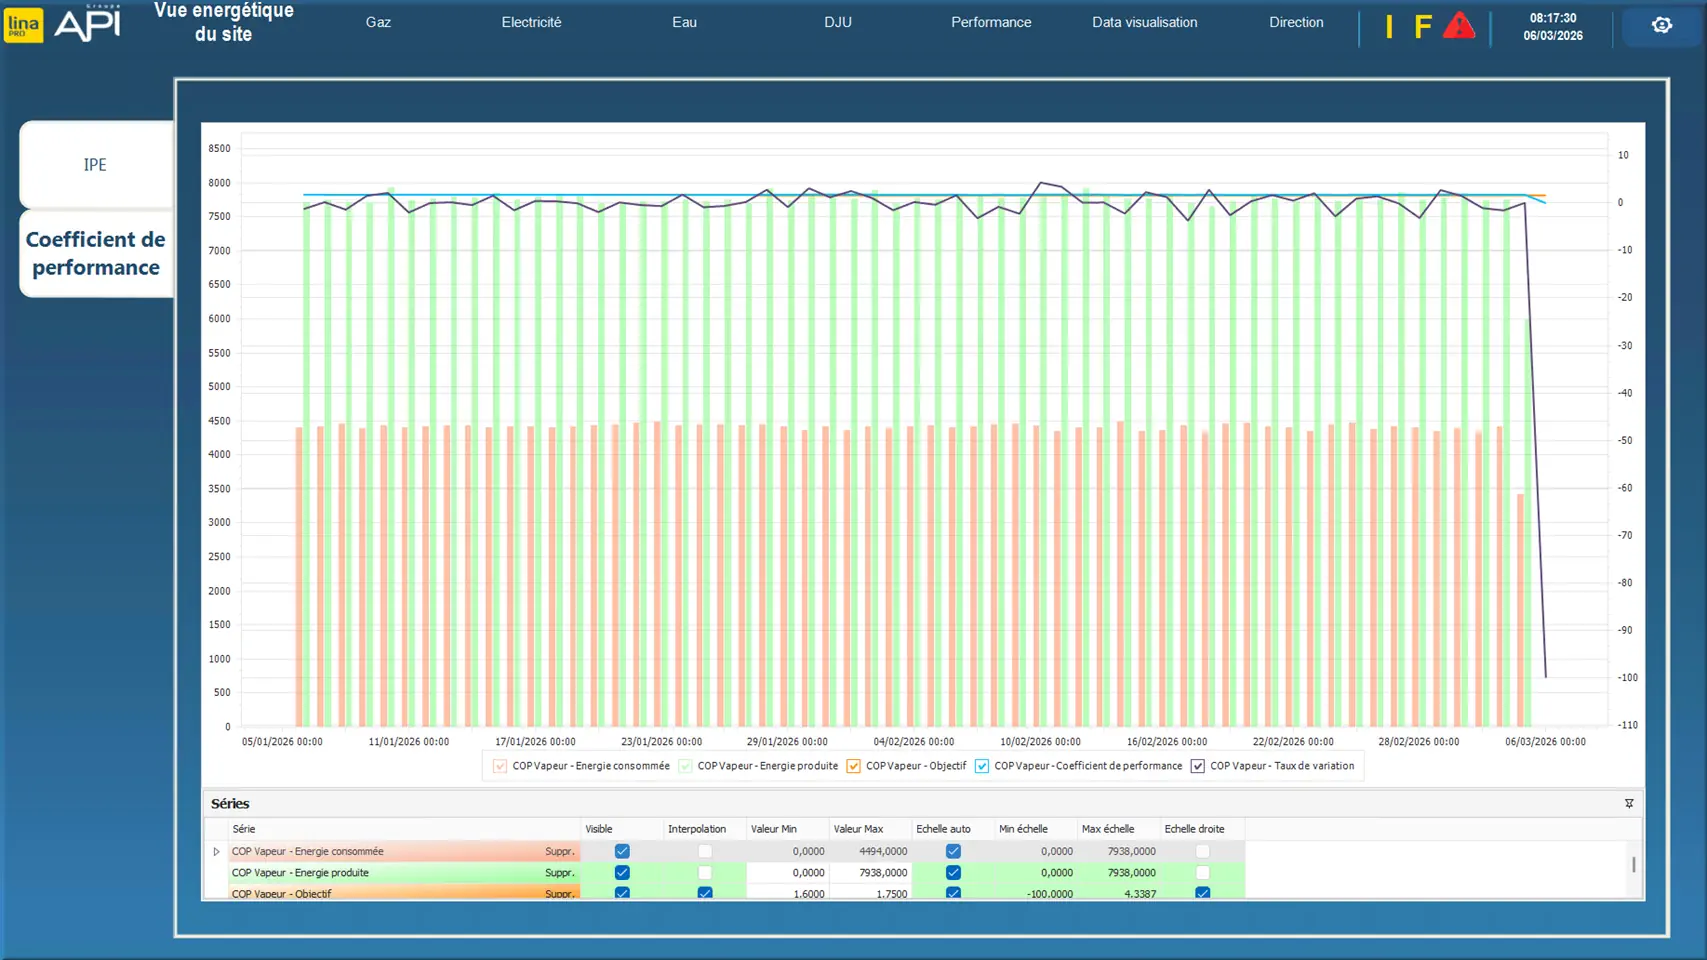Toggle Energie consommée legend checkbox under chart
This screenshot has width=1707, height=960.
(x=500, y=767)
